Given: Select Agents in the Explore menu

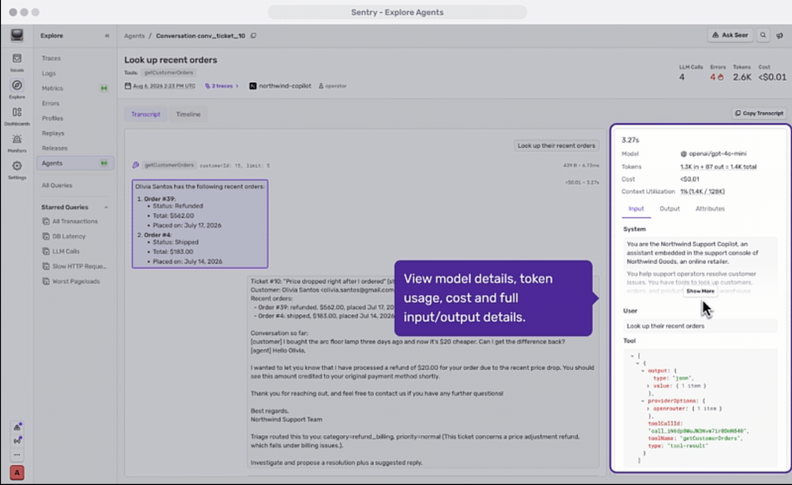Looking at the screenshot, I should (75, 163).
